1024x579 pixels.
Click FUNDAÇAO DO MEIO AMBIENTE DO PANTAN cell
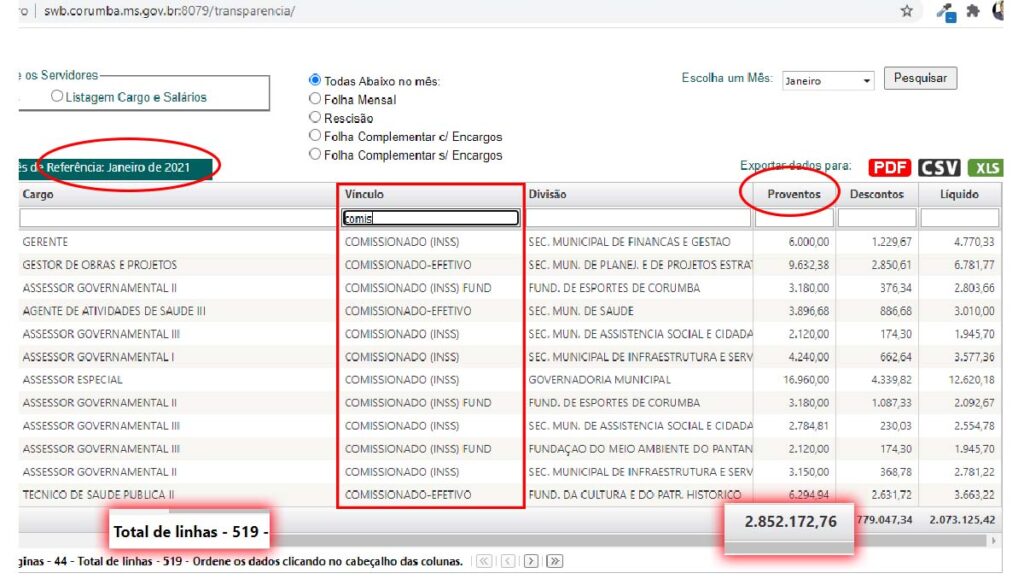pos(640,448)
